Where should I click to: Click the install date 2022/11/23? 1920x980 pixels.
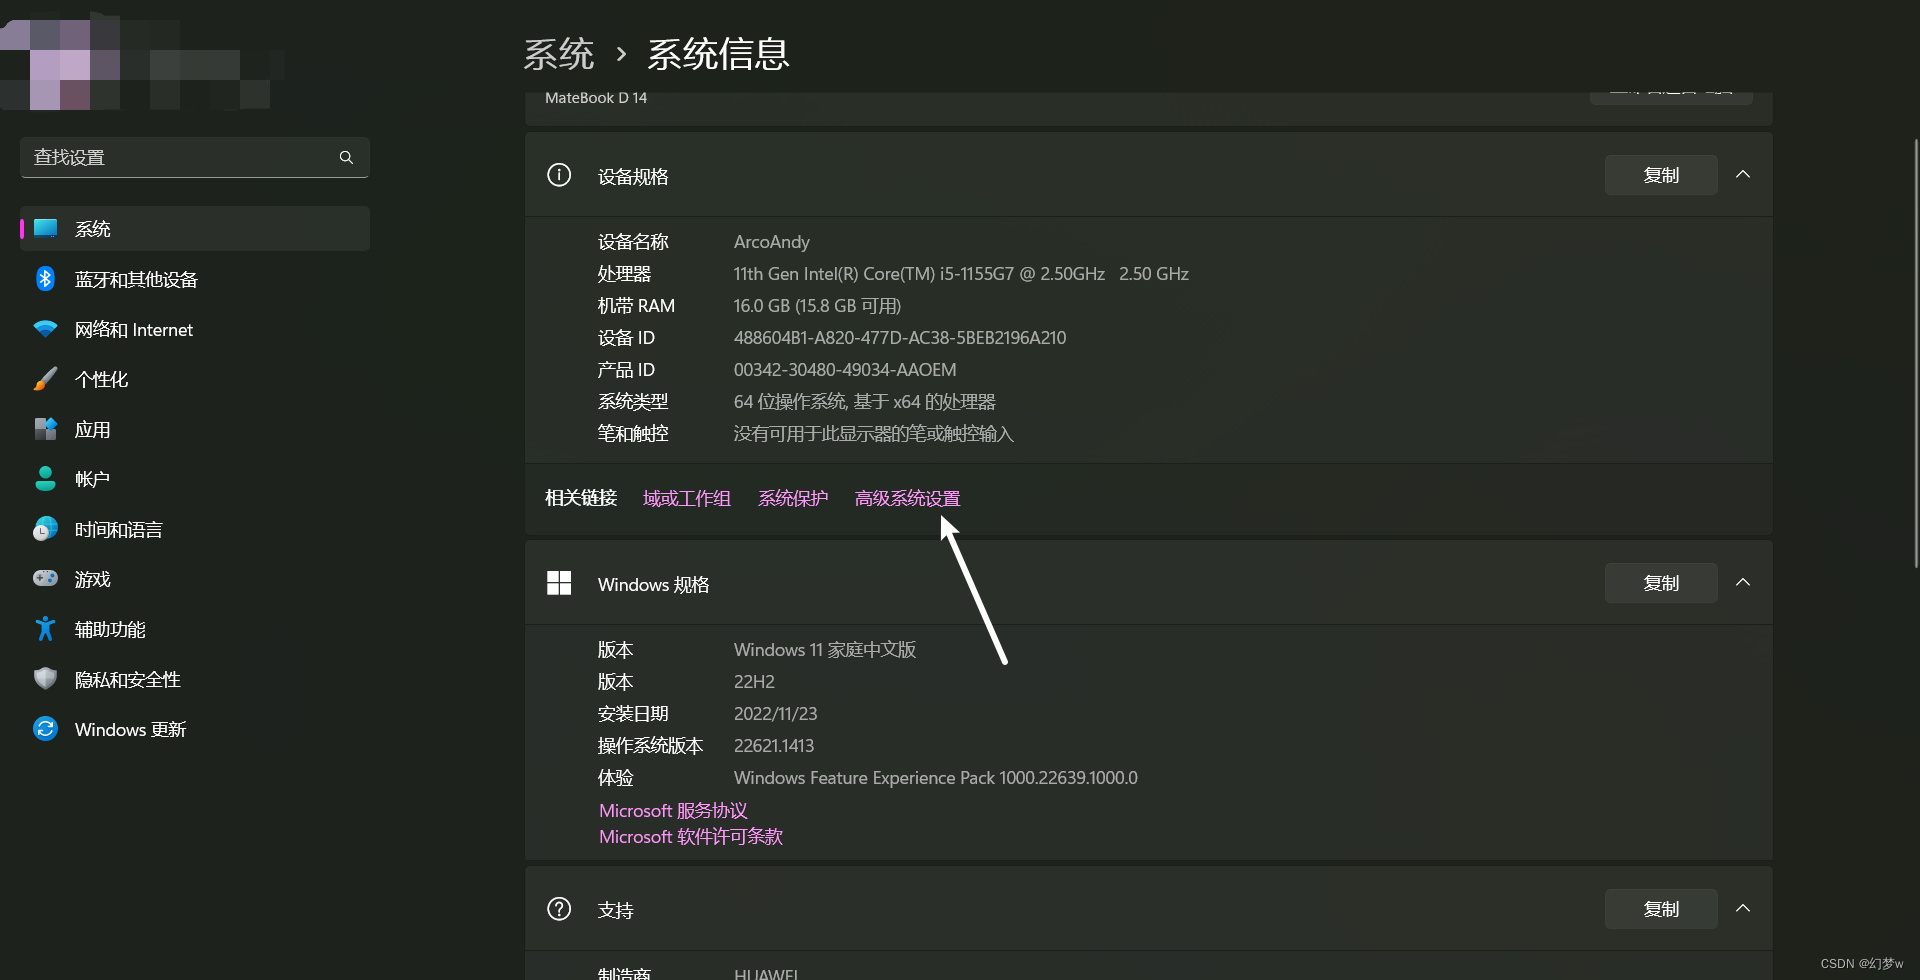776,714
